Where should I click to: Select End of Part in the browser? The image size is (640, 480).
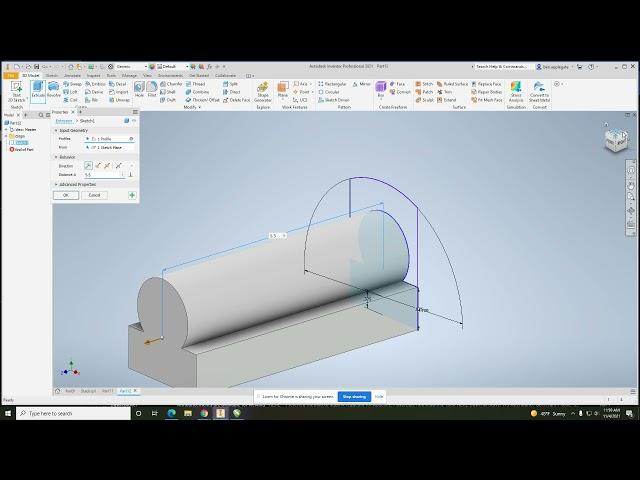click(22, 149)
